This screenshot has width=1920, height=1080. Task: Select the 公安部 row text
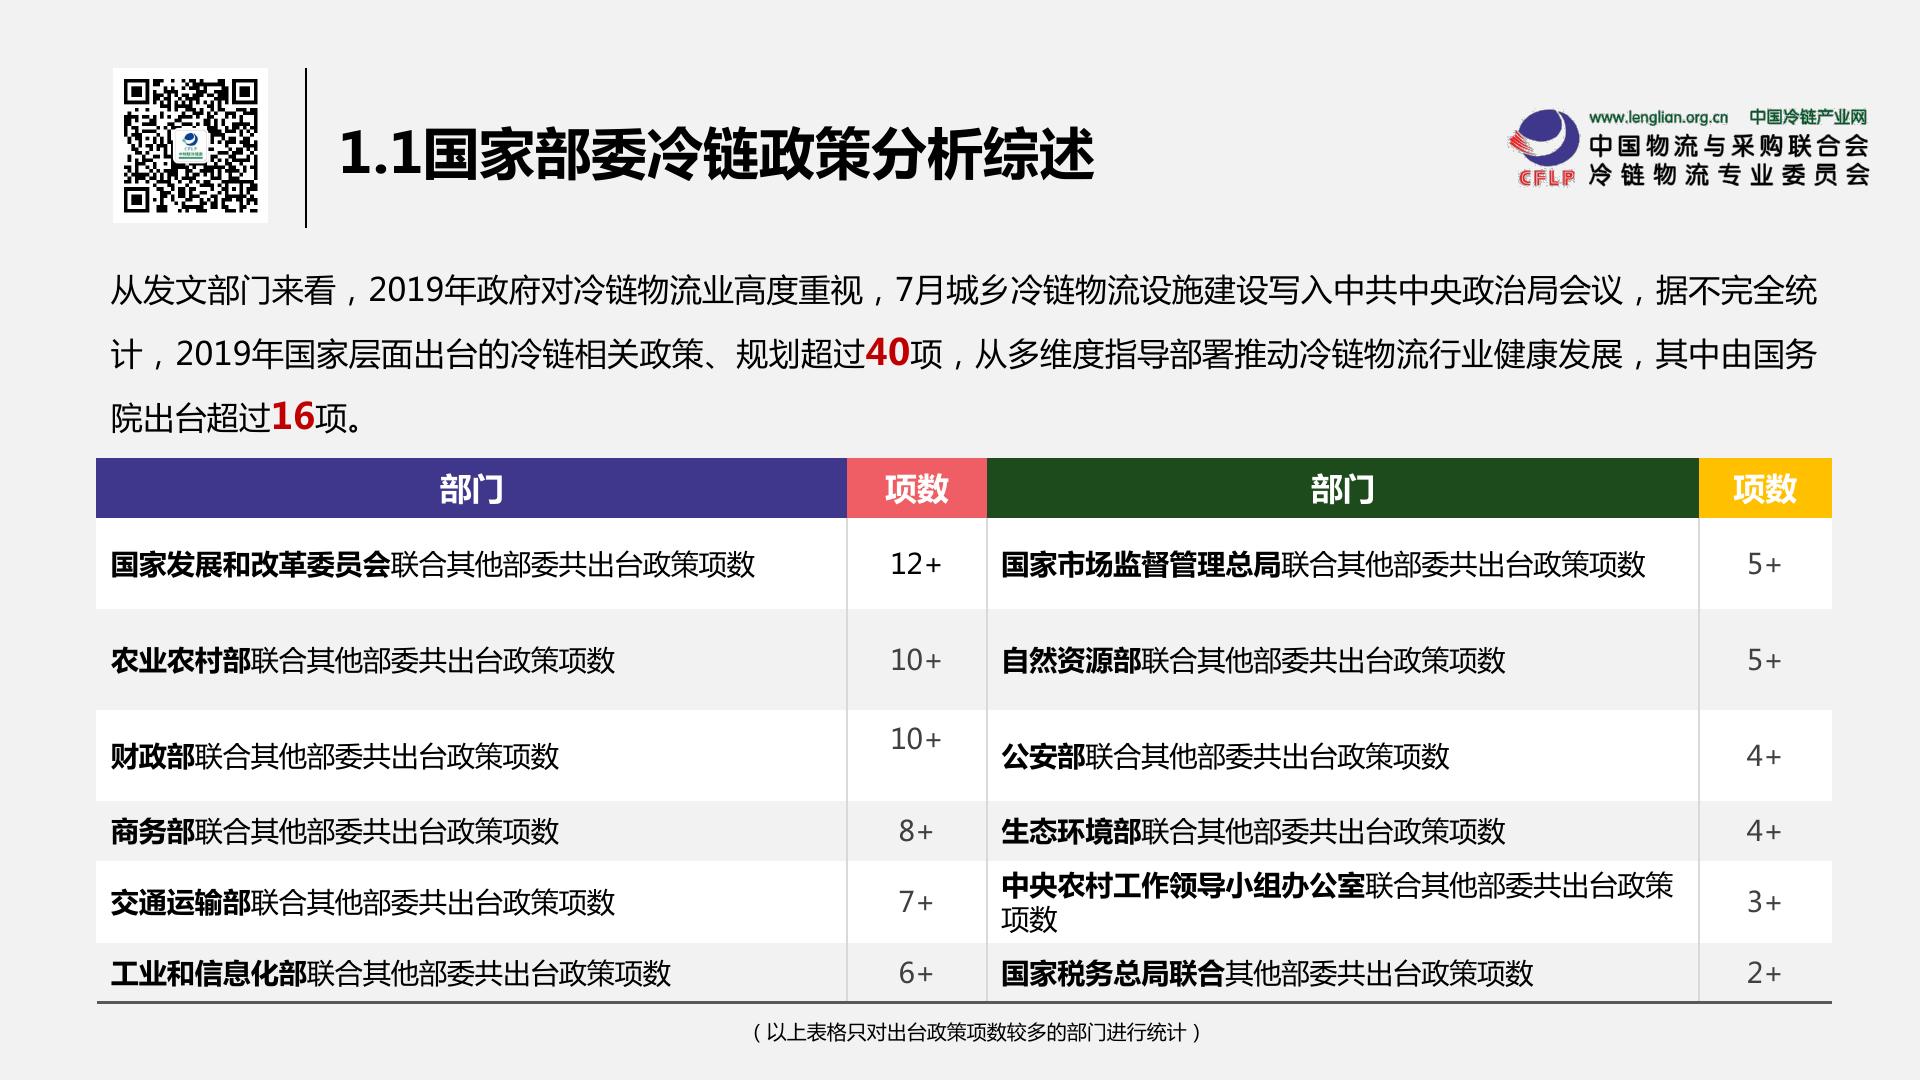coord(1225,757)
